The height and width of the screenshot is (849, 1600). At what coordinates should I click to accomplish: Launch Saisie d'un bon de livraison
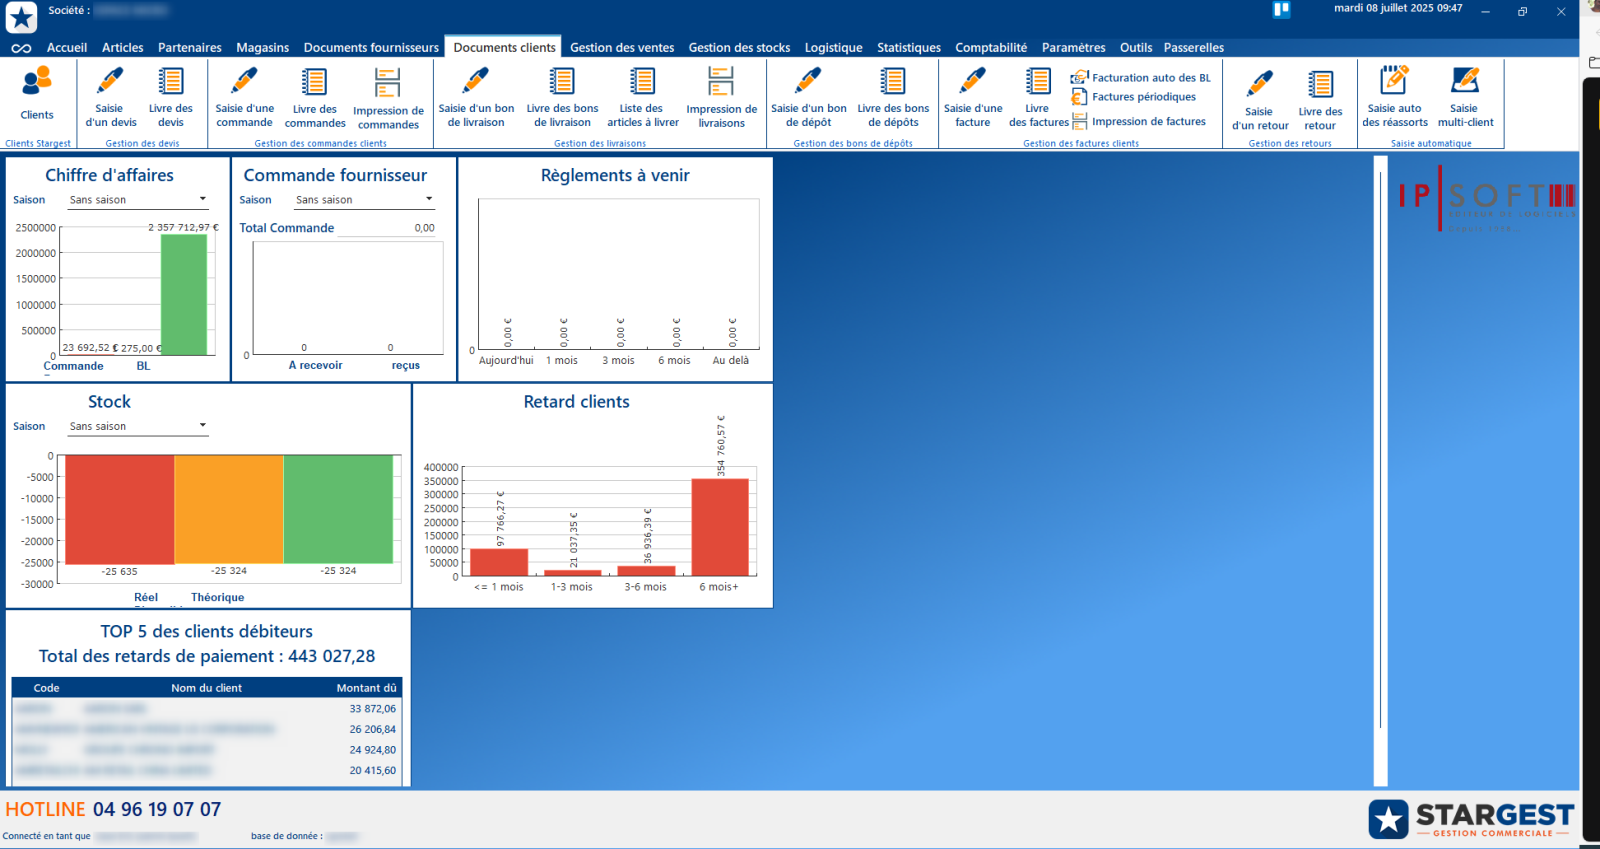pyautogui.click(x=476, y=82)
